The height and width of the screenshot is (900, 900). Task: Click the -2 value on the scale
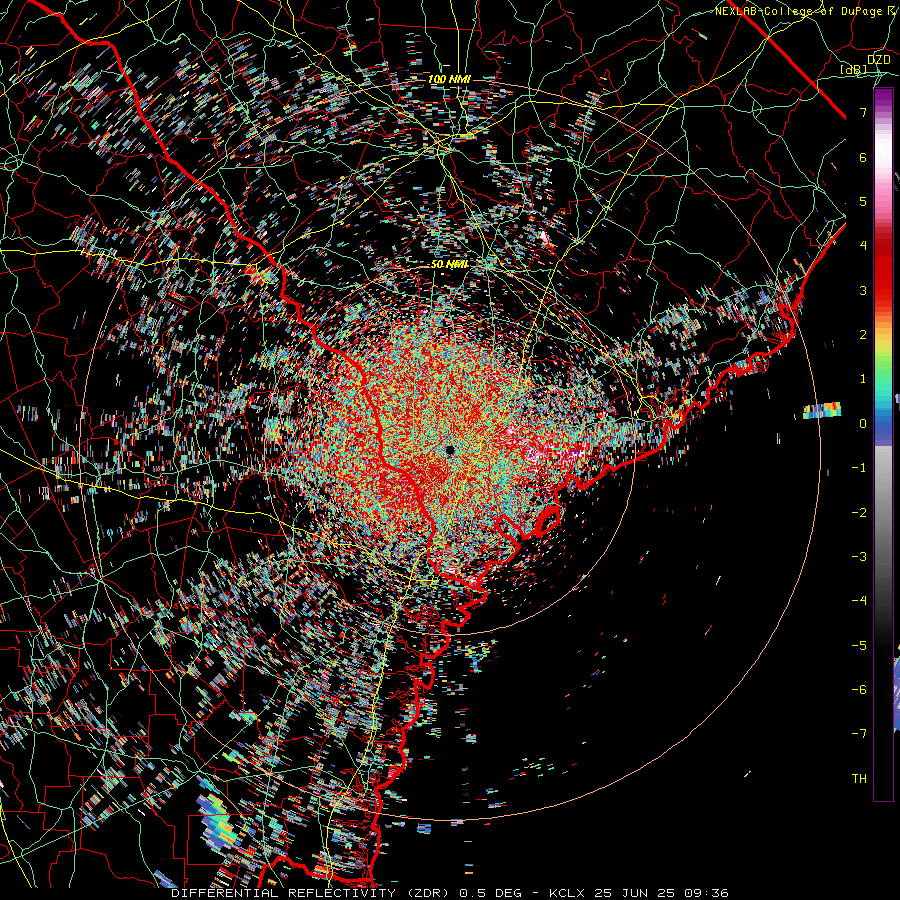pyautogui.click(x=859, y=513)
